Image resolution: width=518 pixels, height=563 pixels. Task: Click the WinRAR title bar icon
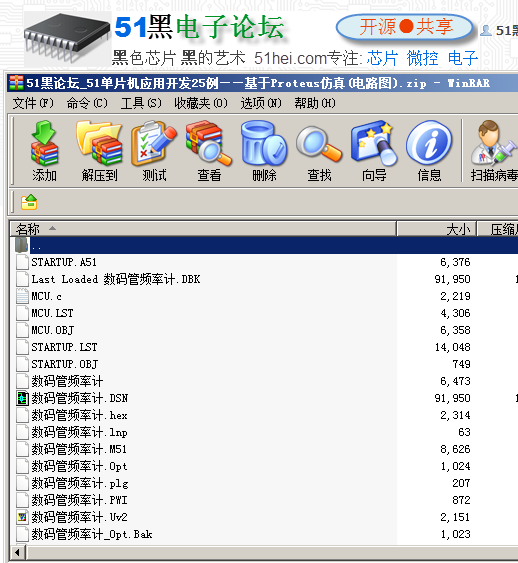16,83
